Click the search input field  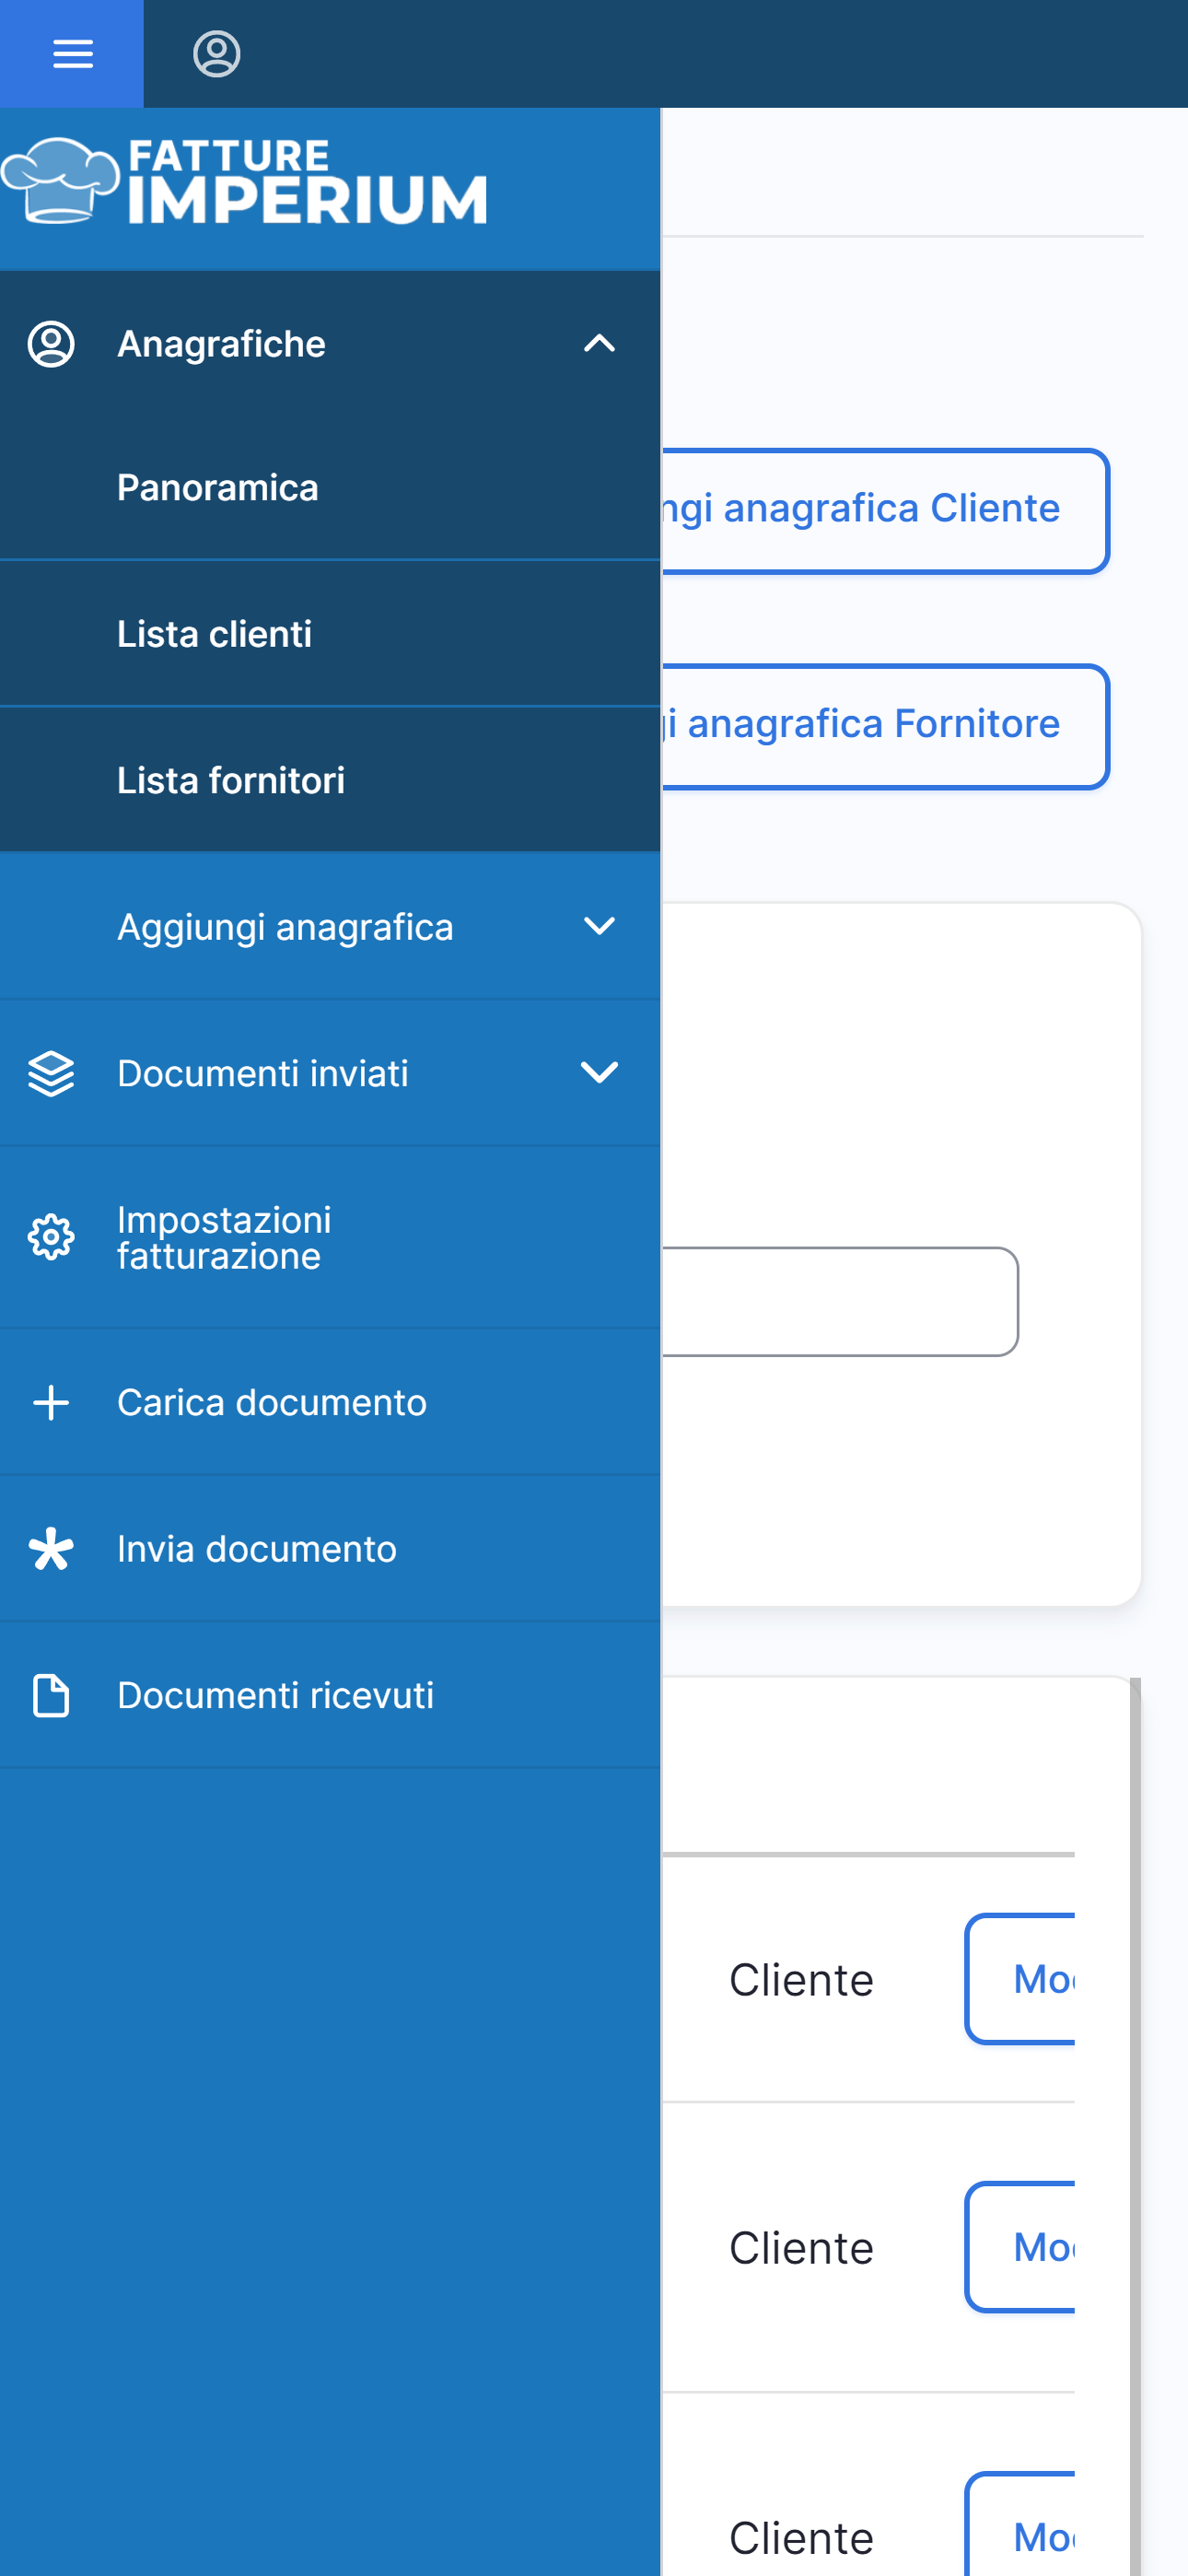pos(838,1301)
